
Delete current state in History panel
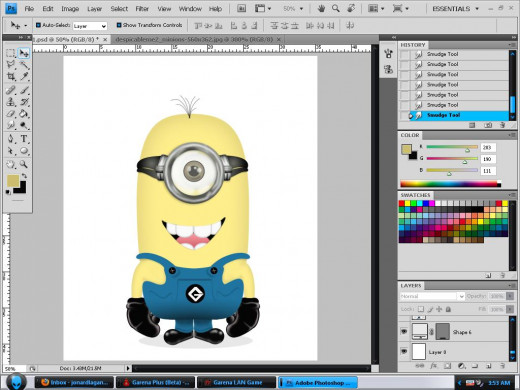[x=502, y=125]
